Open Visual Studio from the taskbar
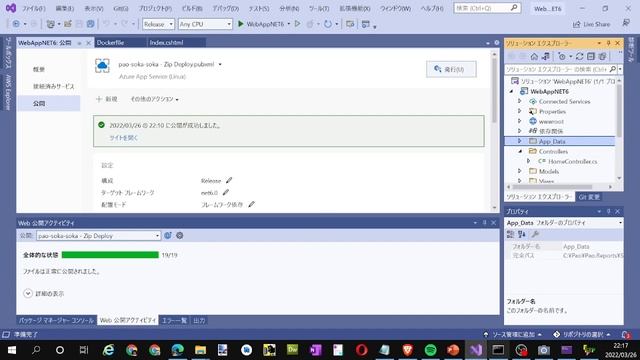Screen dimensions: 640x360 pyautogui.click(x=476, y=350)
